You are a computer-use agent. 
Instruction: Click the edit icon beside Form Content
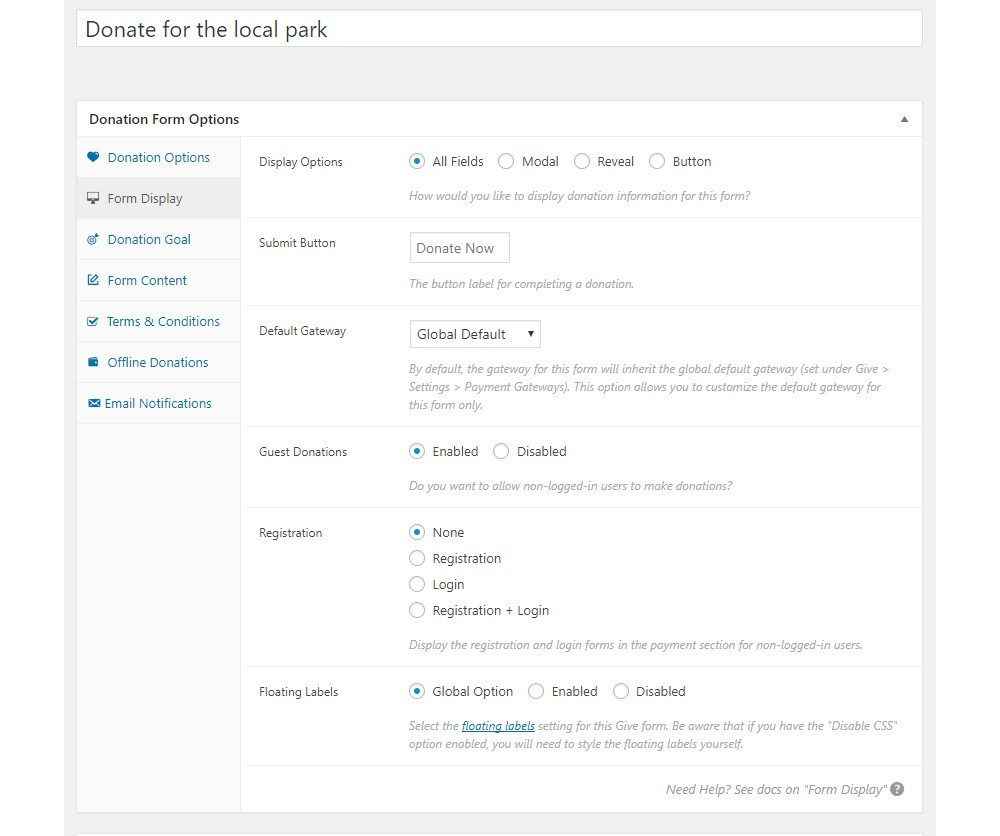[93, 281]
